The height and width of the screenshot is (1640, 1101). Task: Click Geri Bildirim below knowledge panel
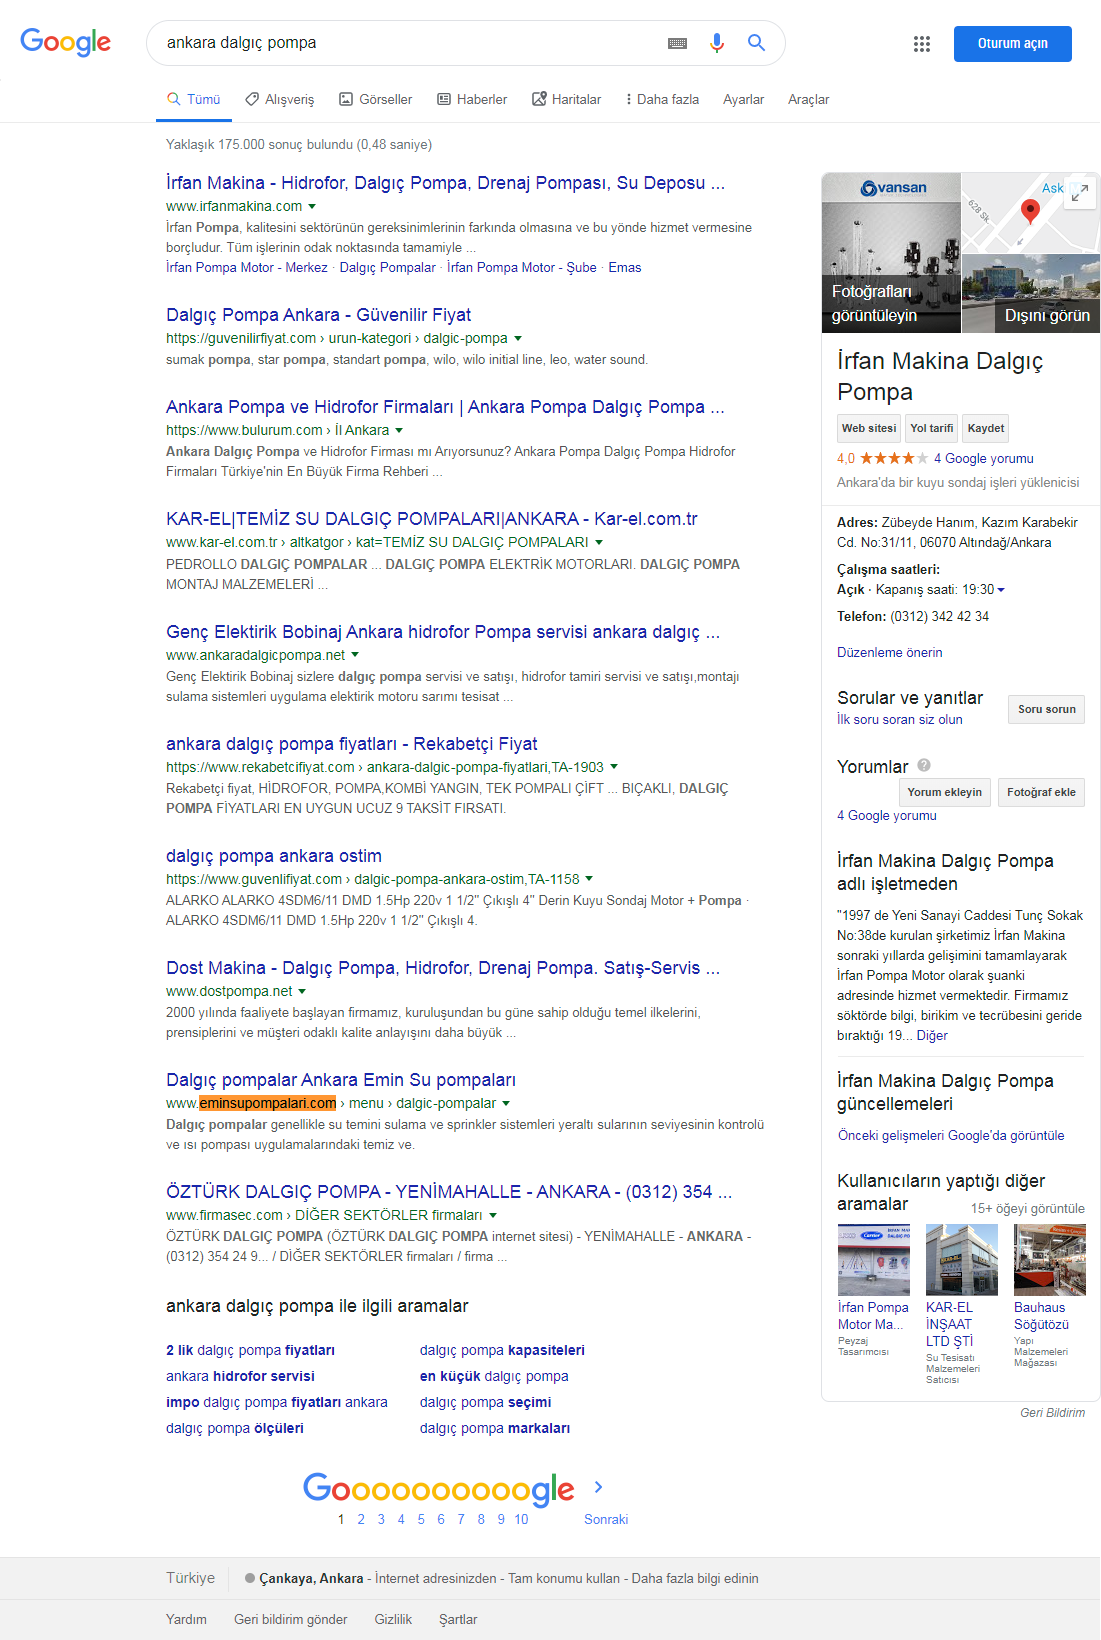click(1052, 1412)
